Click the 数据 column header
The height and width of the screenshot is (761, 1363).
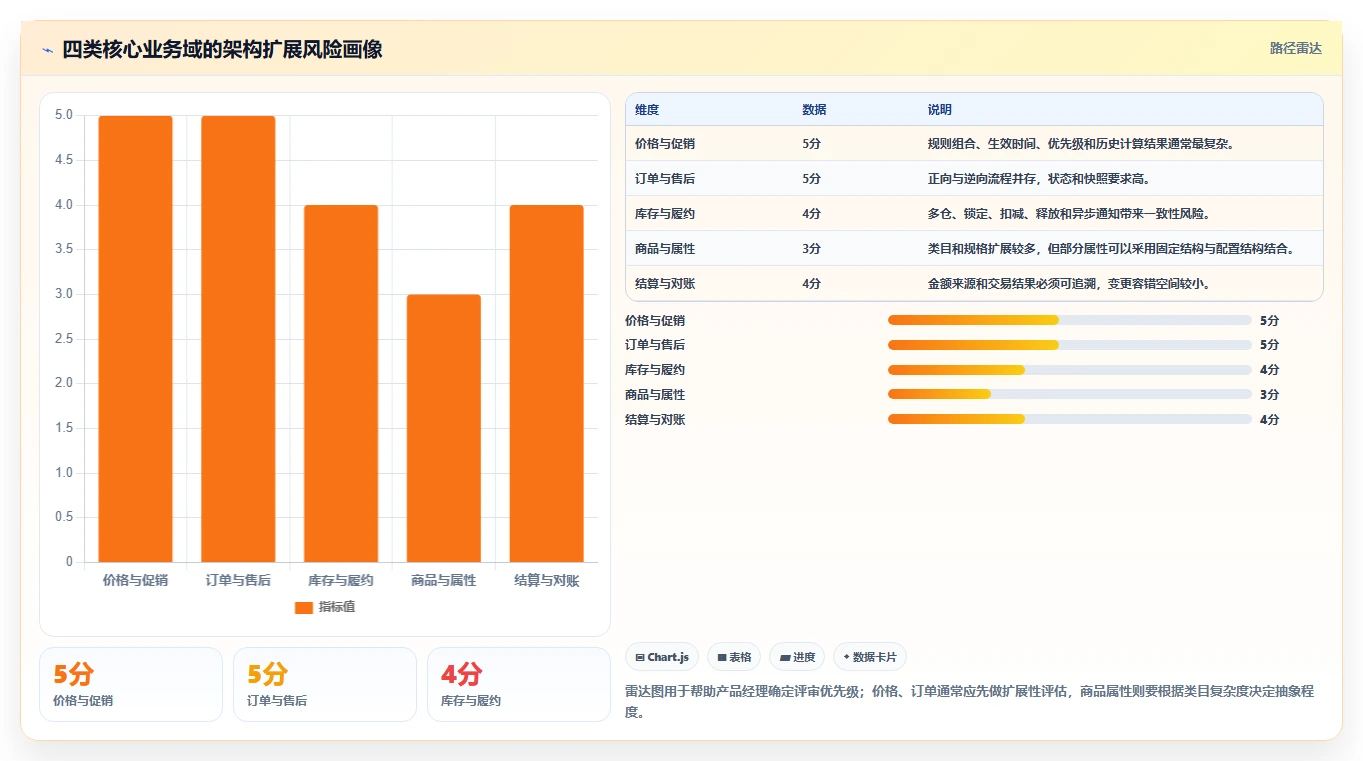coord(814,110)
